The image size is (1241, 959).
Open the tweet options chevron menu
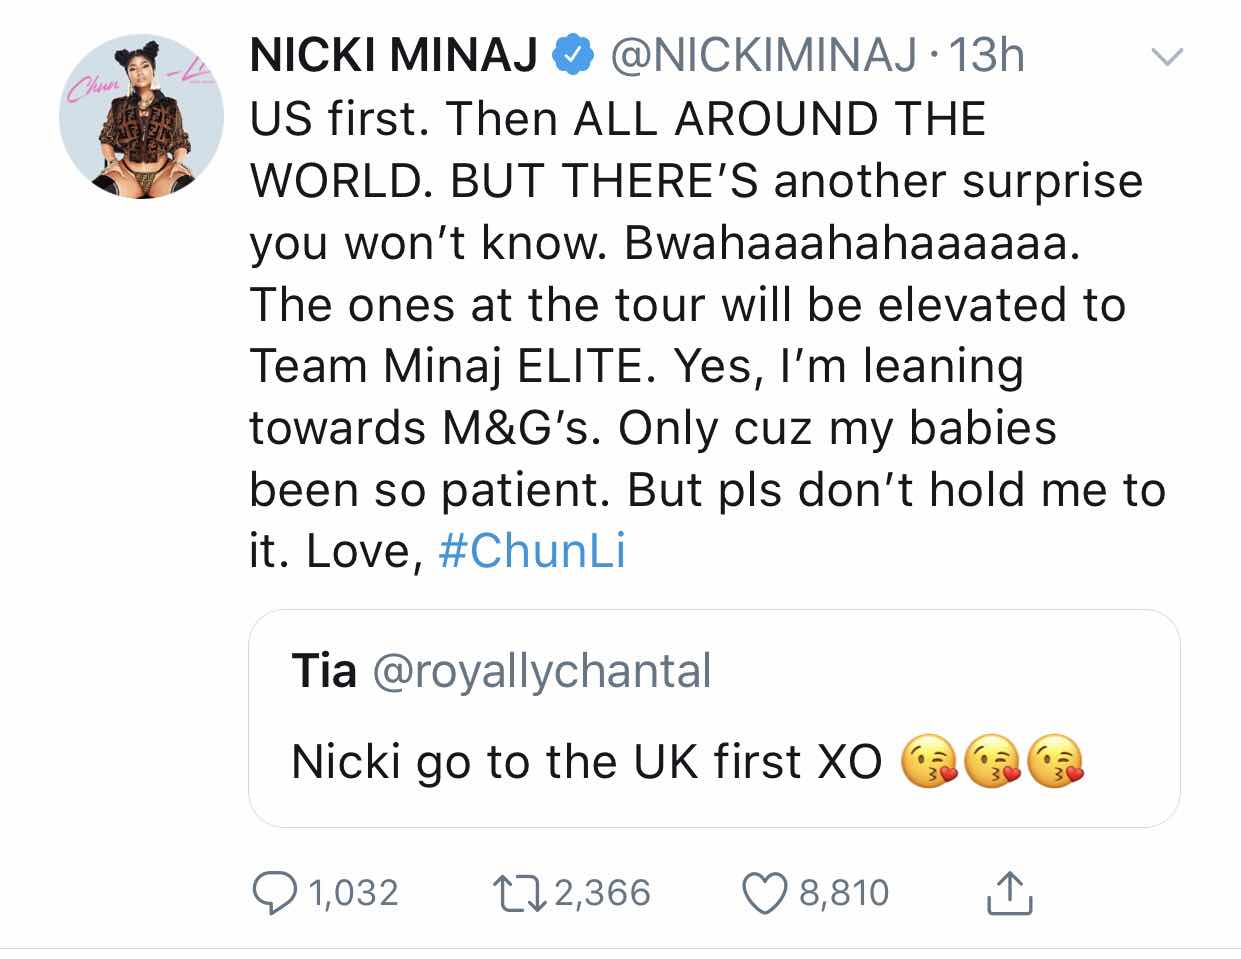(1167, 58)
